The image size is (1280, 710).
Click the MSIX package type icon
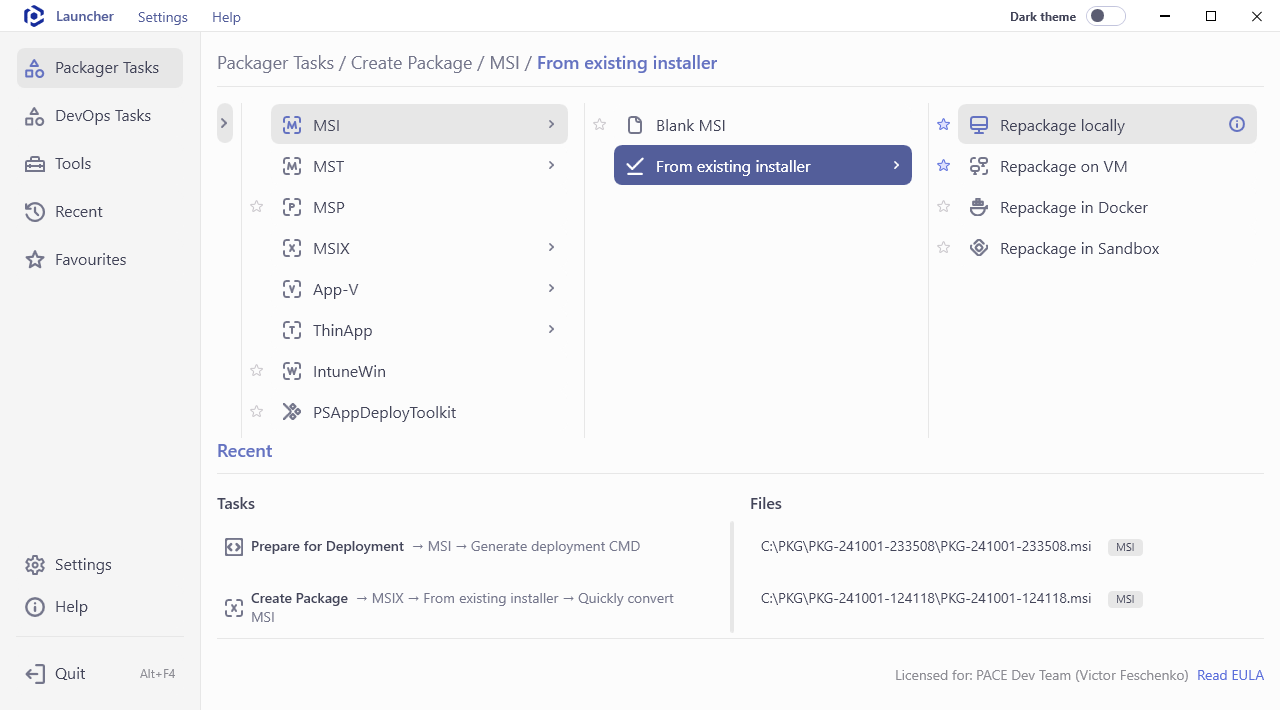pyautogui.click(x=292, y=248)
